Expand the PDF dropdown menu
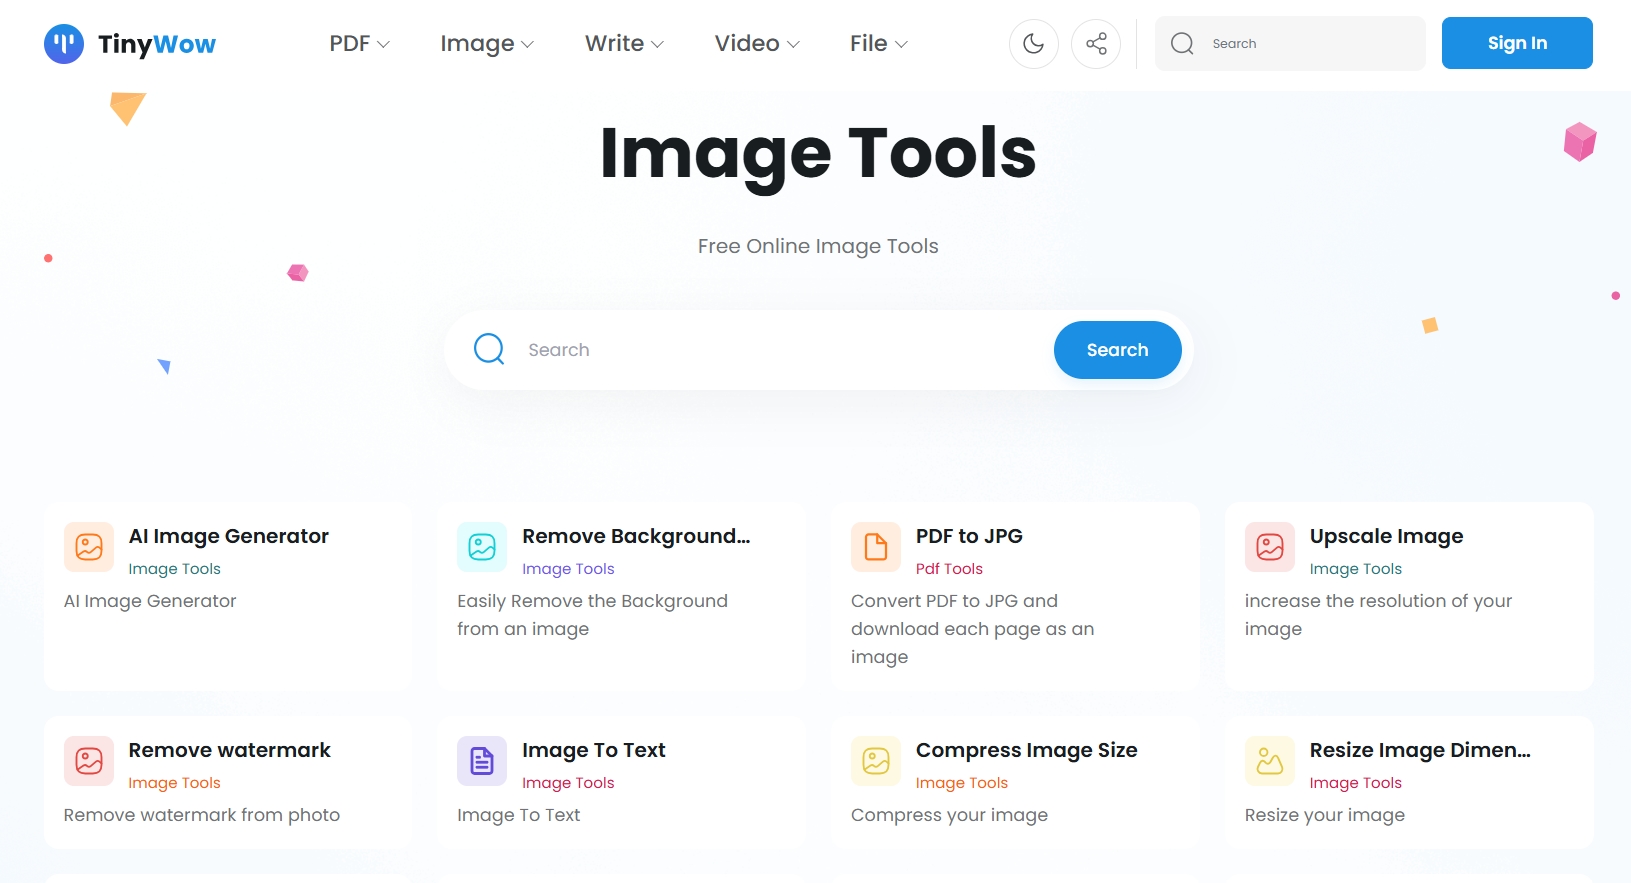The image size is (1631, 883). (x=359, y=44)
